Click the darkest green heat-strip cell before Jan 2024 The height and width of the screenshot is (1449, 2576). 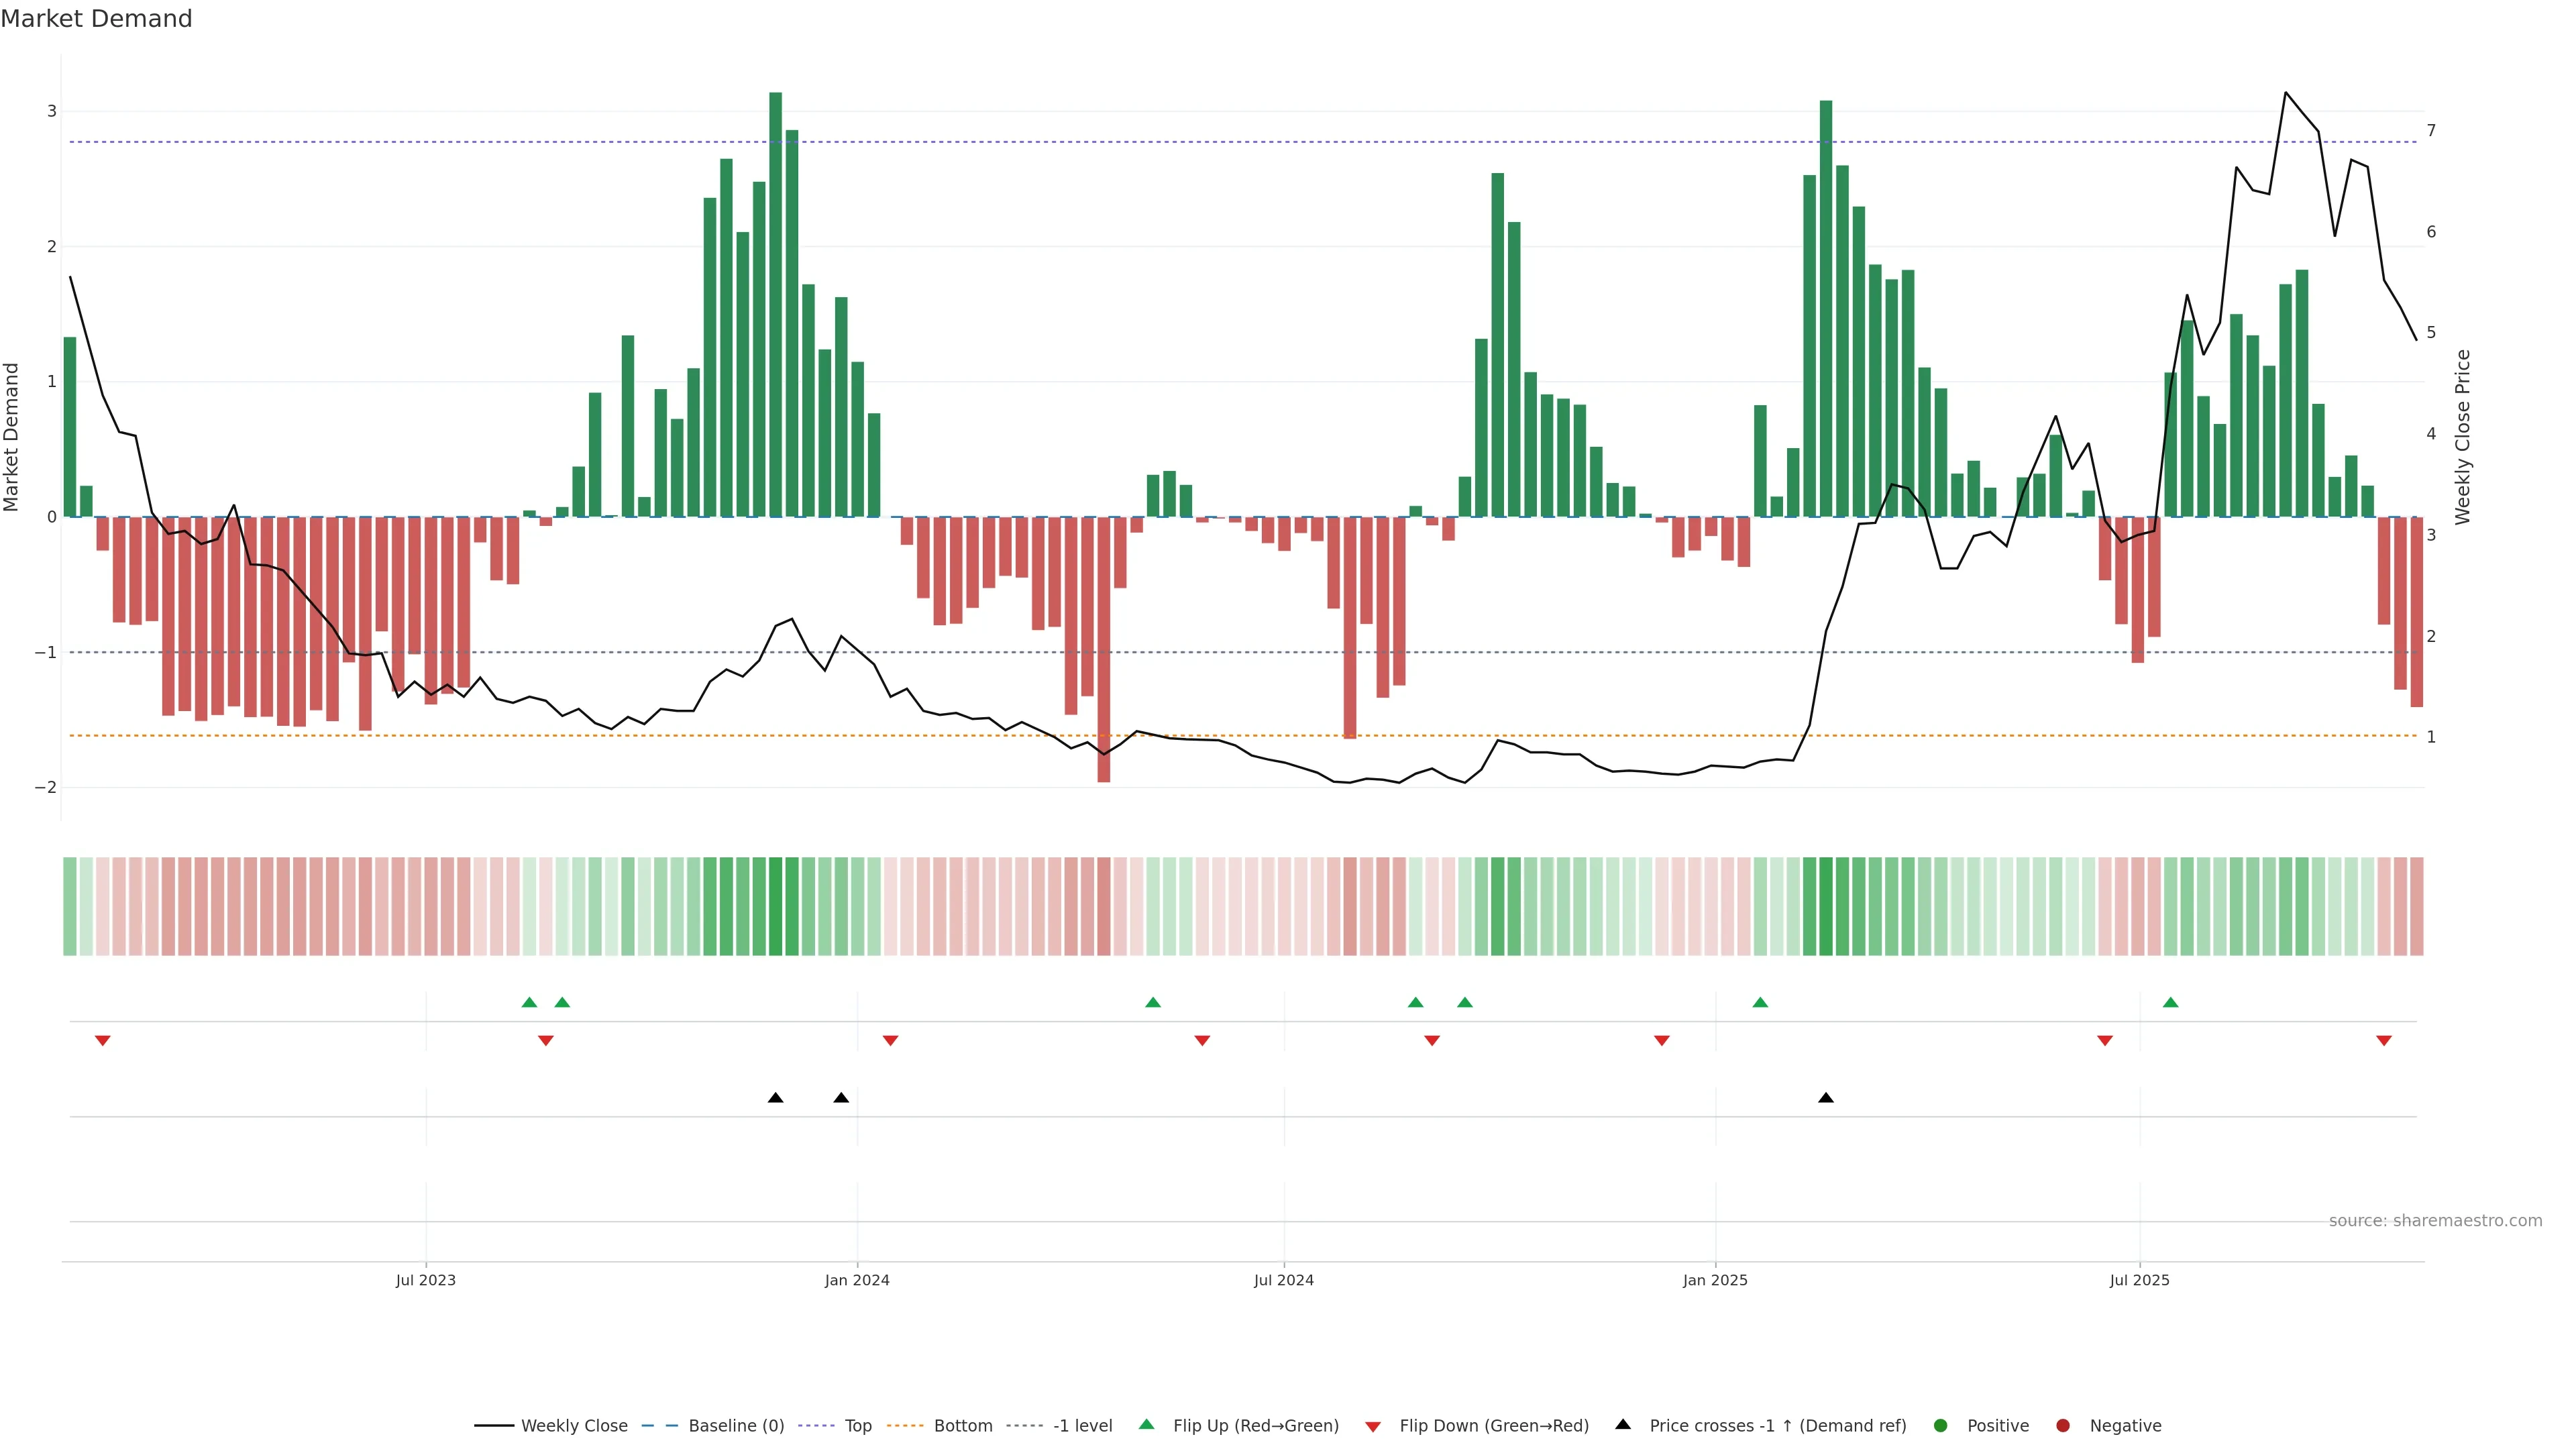[x=776, y=906]
